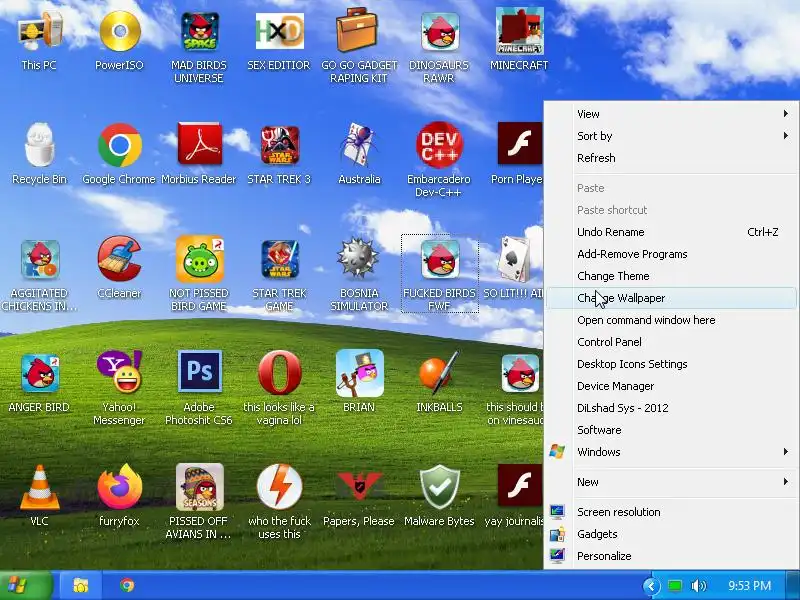Select DiLshad Sys - 2012 entry
Viewport: 800px width, 600px height.
point(671,408)
